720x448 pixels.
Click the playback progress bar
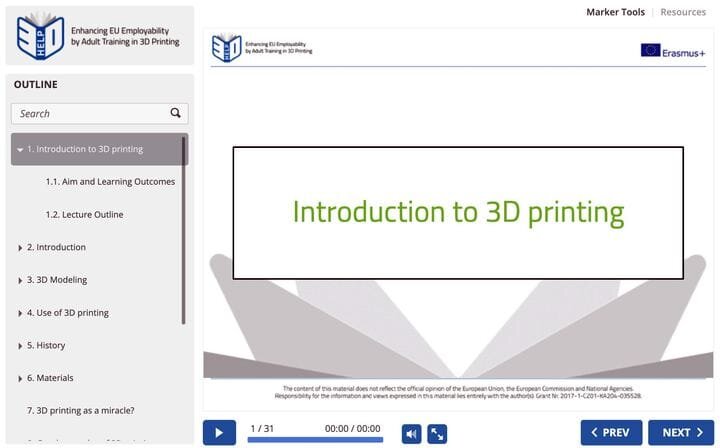click(x=315, y=439)
